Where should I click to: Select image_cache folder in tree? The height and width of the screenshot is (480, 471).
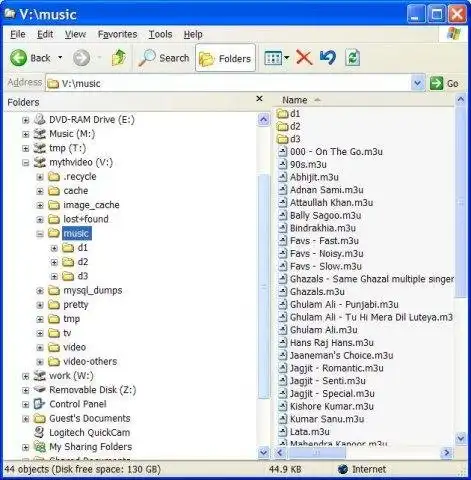91,205
